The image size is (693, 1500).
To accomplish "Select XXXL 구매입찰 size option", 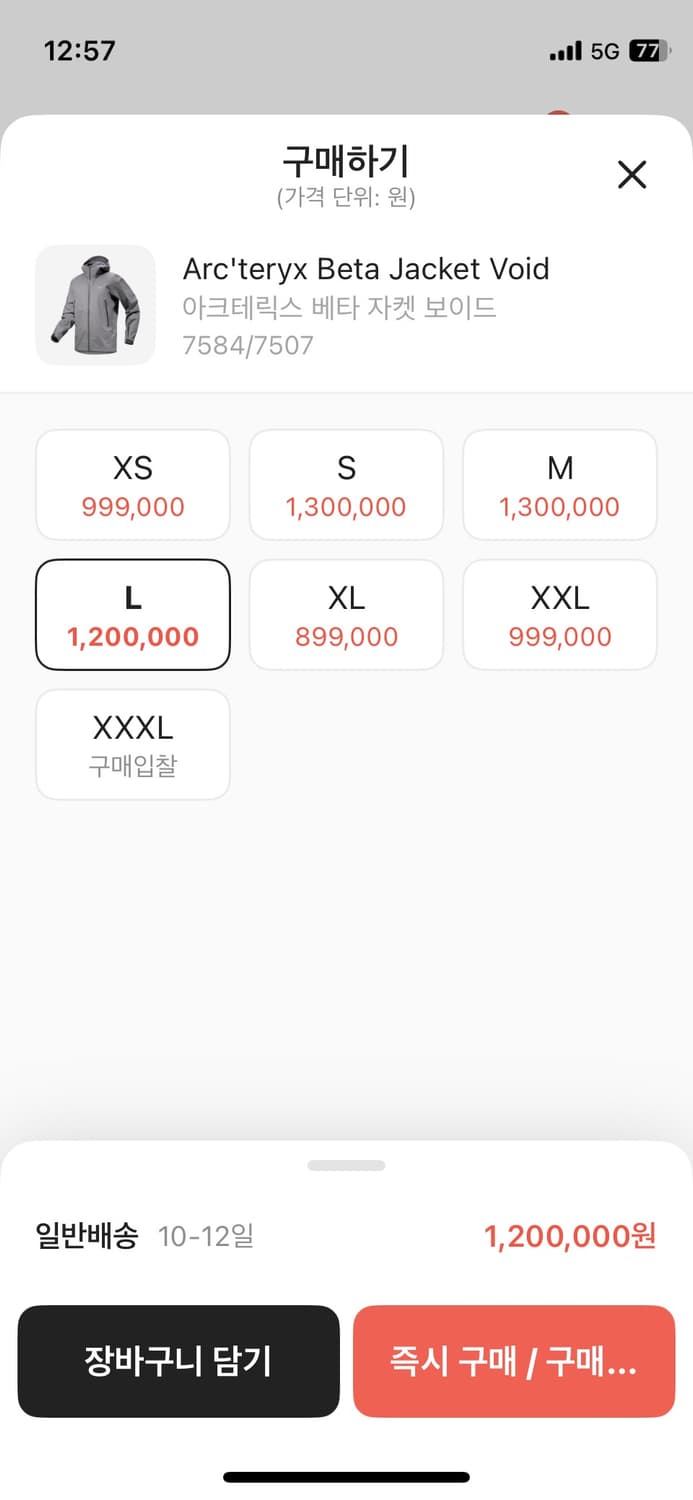I will (x=133, y=745).
